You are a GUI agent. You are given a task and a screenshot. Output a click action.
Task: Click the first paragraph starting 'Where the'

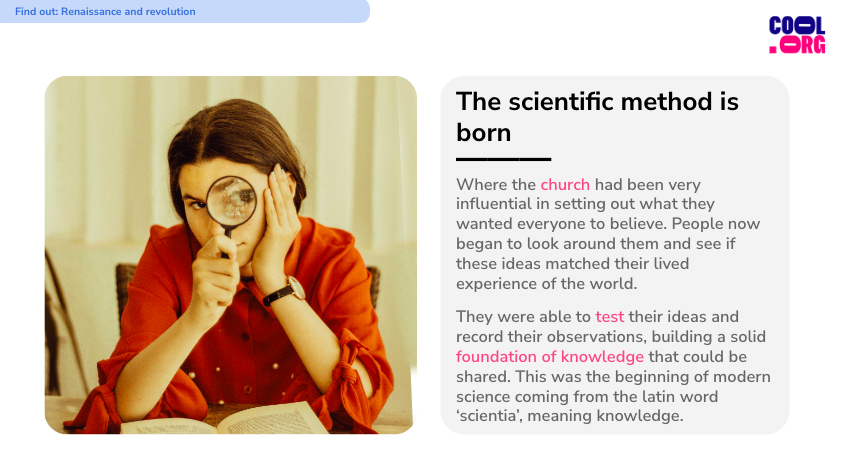coord(608,234)
